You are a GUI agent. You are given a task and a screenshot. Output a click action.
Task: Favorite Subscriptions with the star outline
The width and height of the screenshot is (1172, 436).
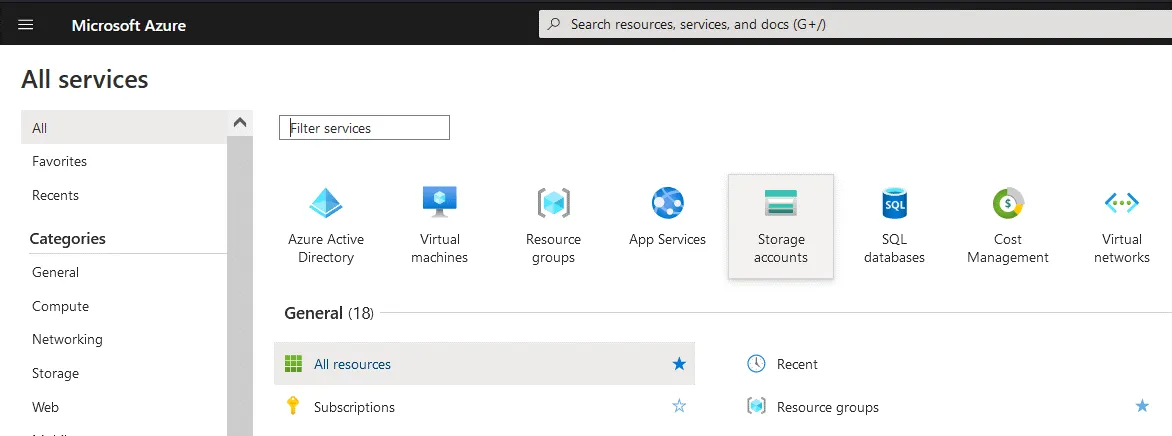tap(679, 407)
